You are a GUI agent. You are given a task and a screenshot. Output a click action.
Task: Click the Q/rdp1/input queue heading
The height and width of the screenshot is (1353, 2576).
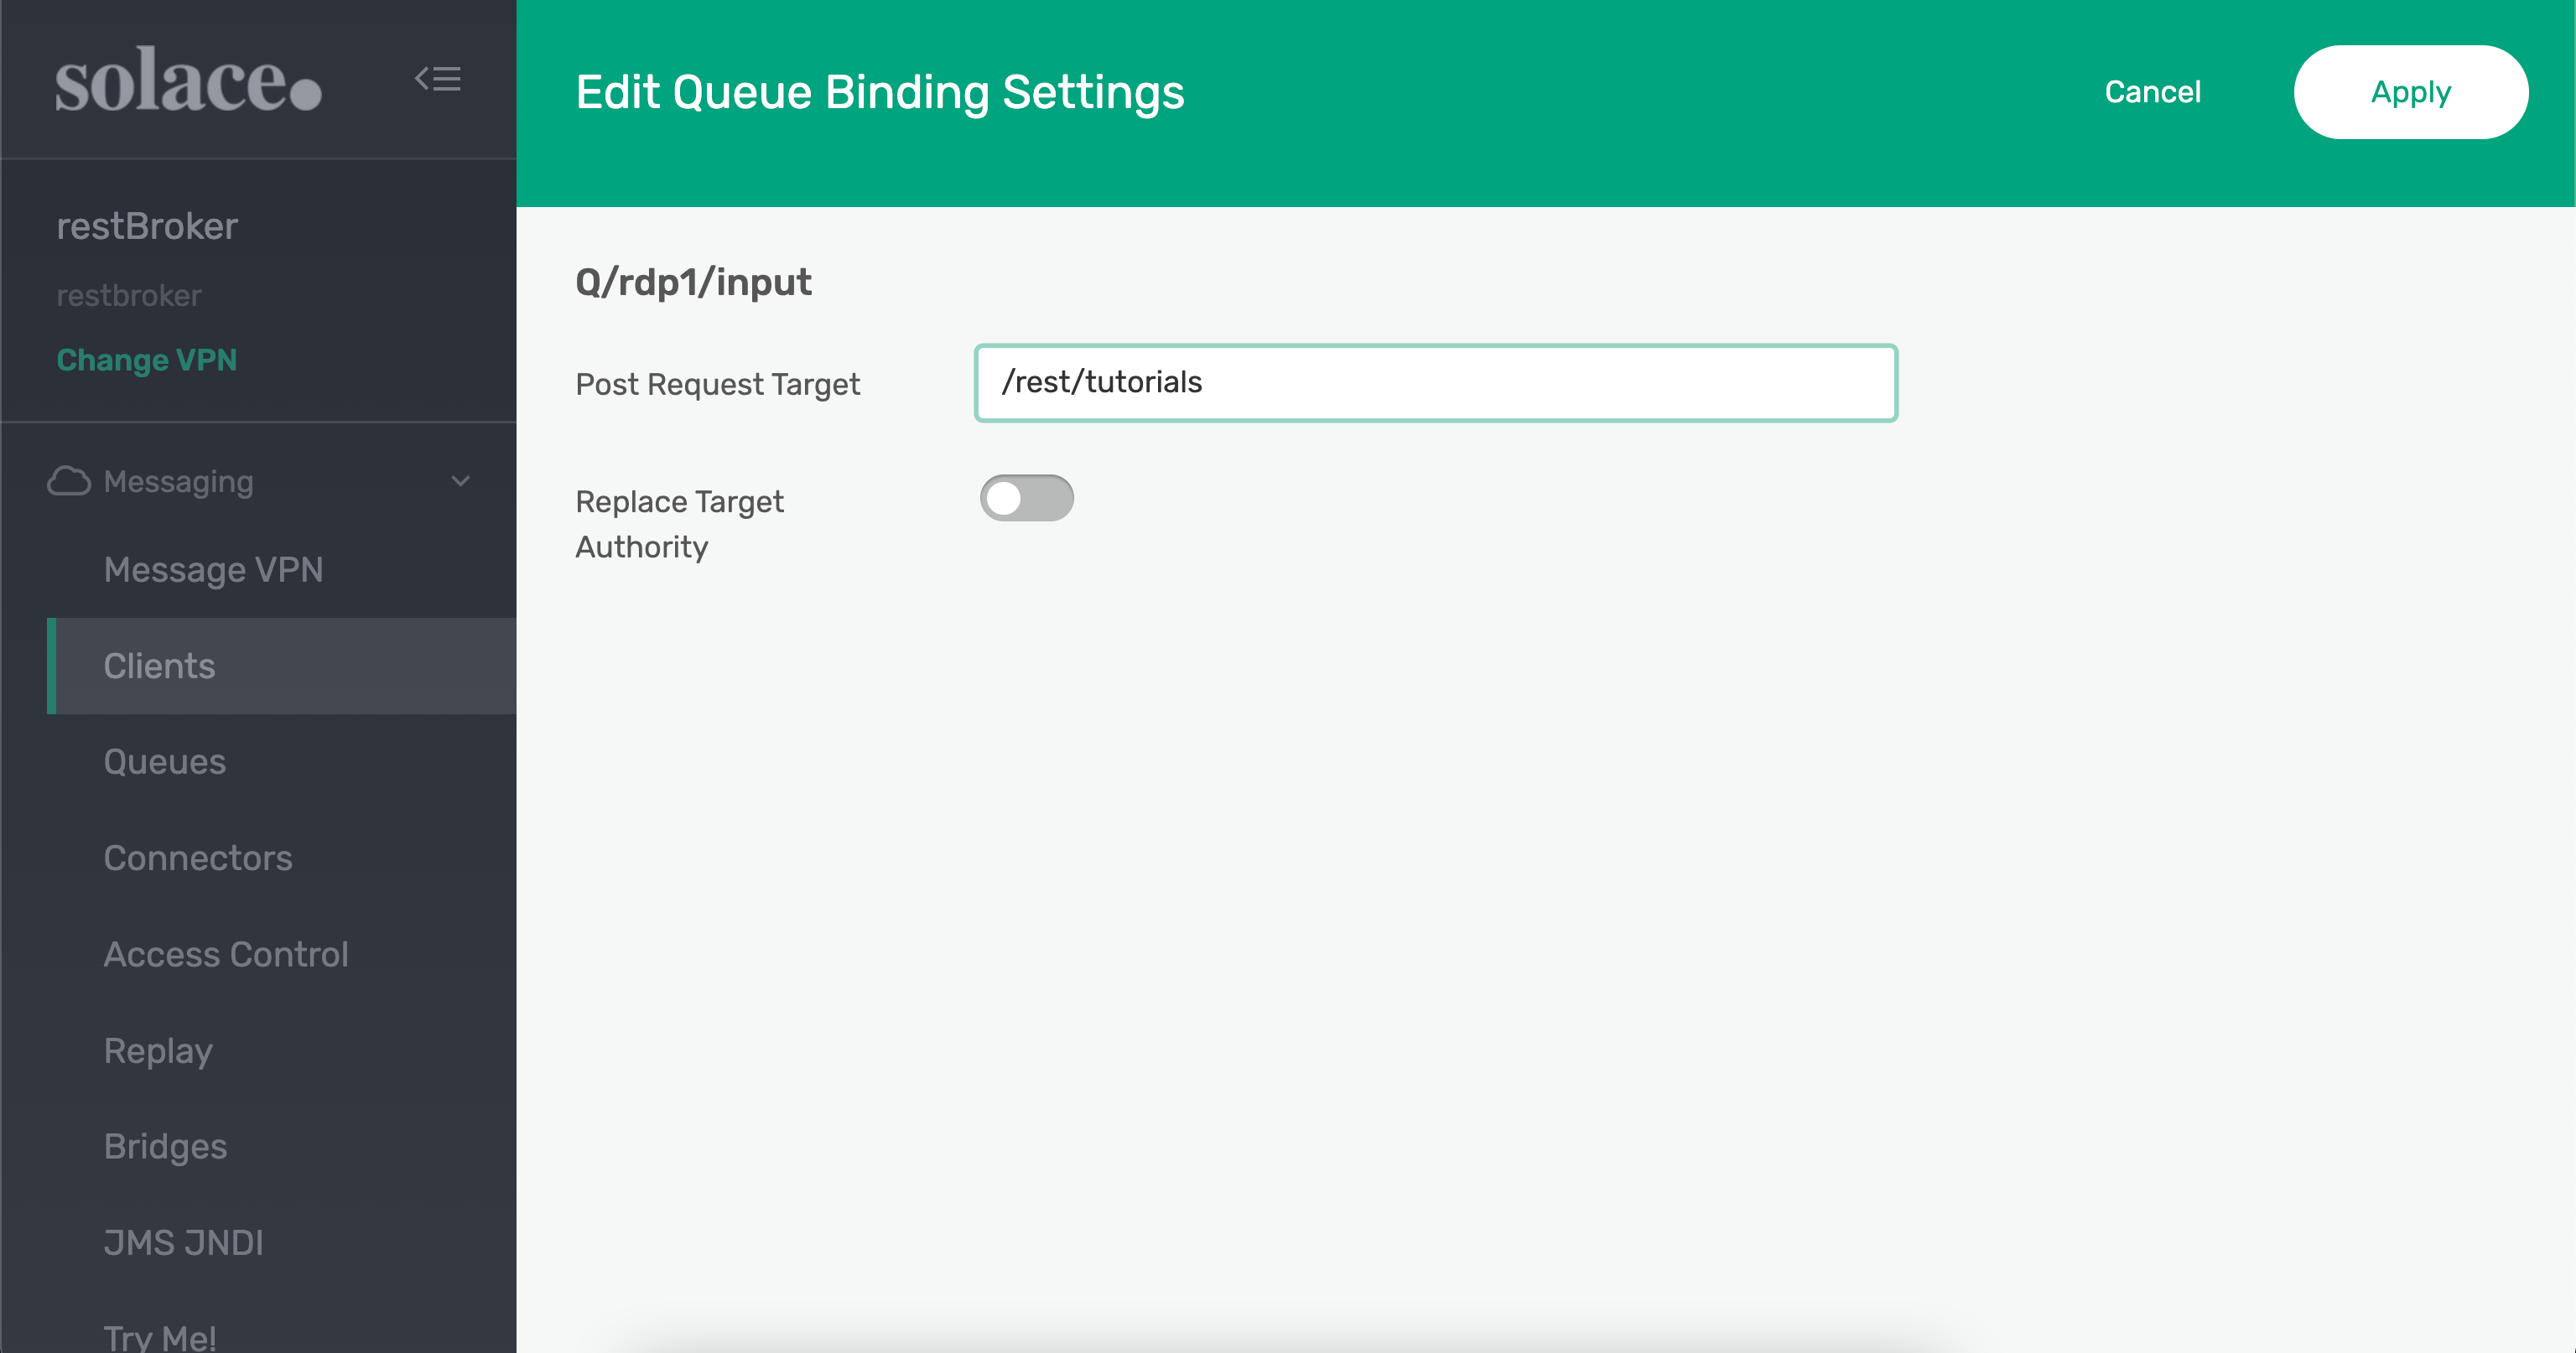click(693, 282)
